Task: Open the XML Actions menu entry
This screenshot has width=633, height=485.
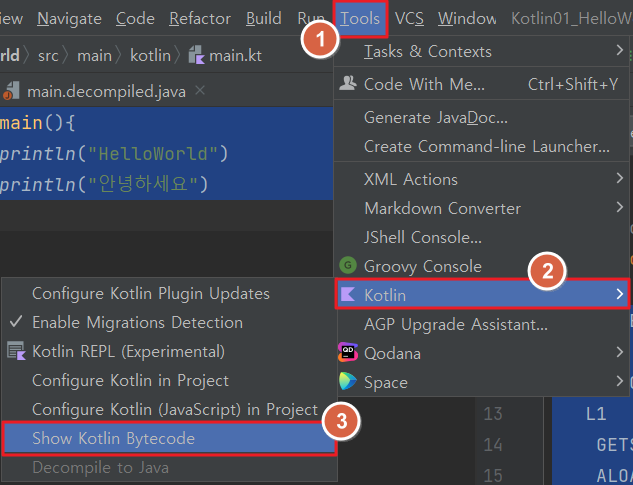Action: coord(481,179)
